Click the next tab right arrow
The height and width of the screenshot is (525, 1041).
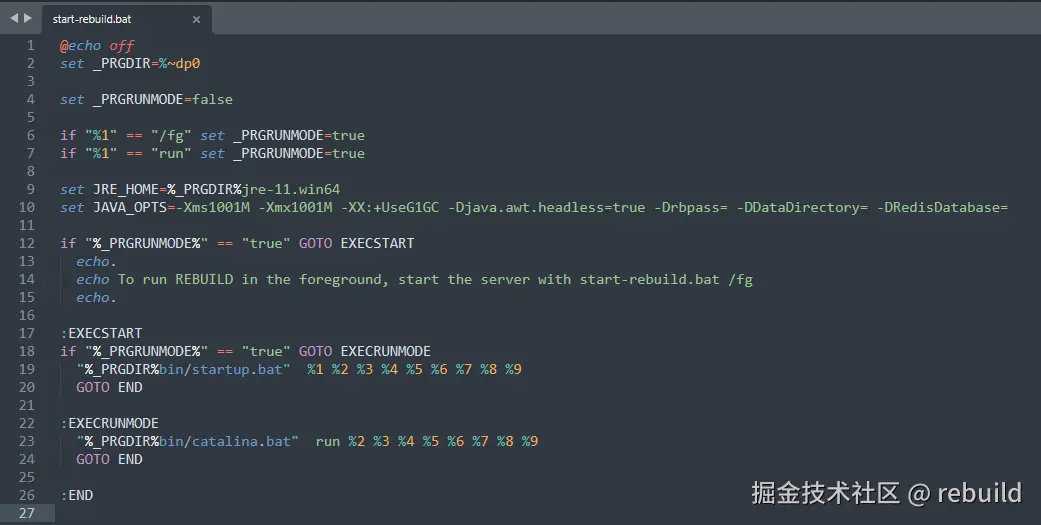coord(28,18)
